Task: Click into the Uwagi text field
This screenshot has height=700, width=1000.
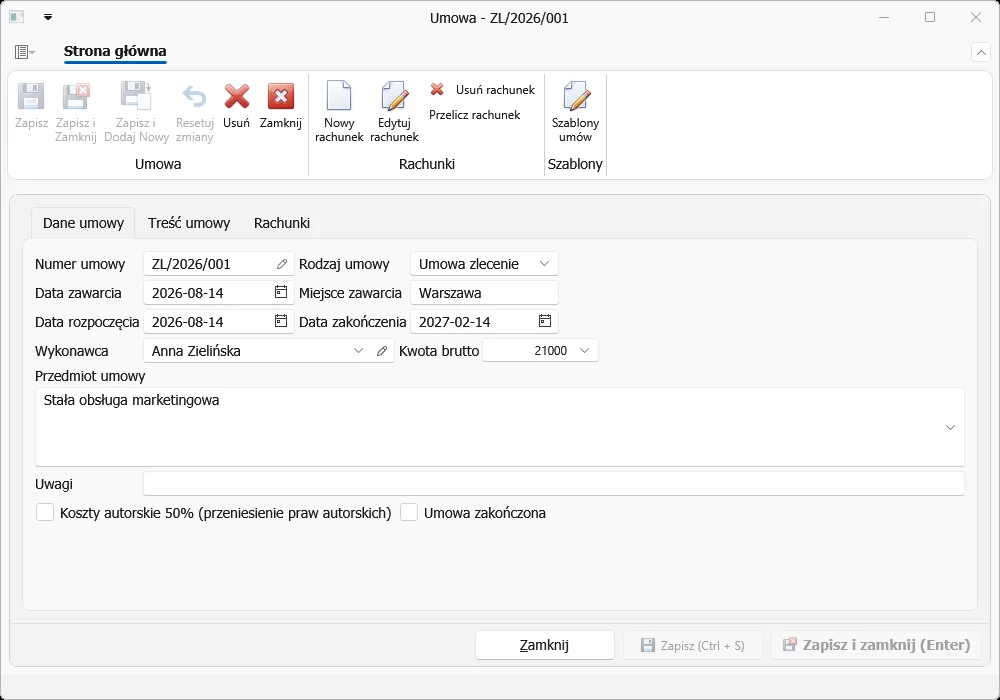Action: point(554,484)
